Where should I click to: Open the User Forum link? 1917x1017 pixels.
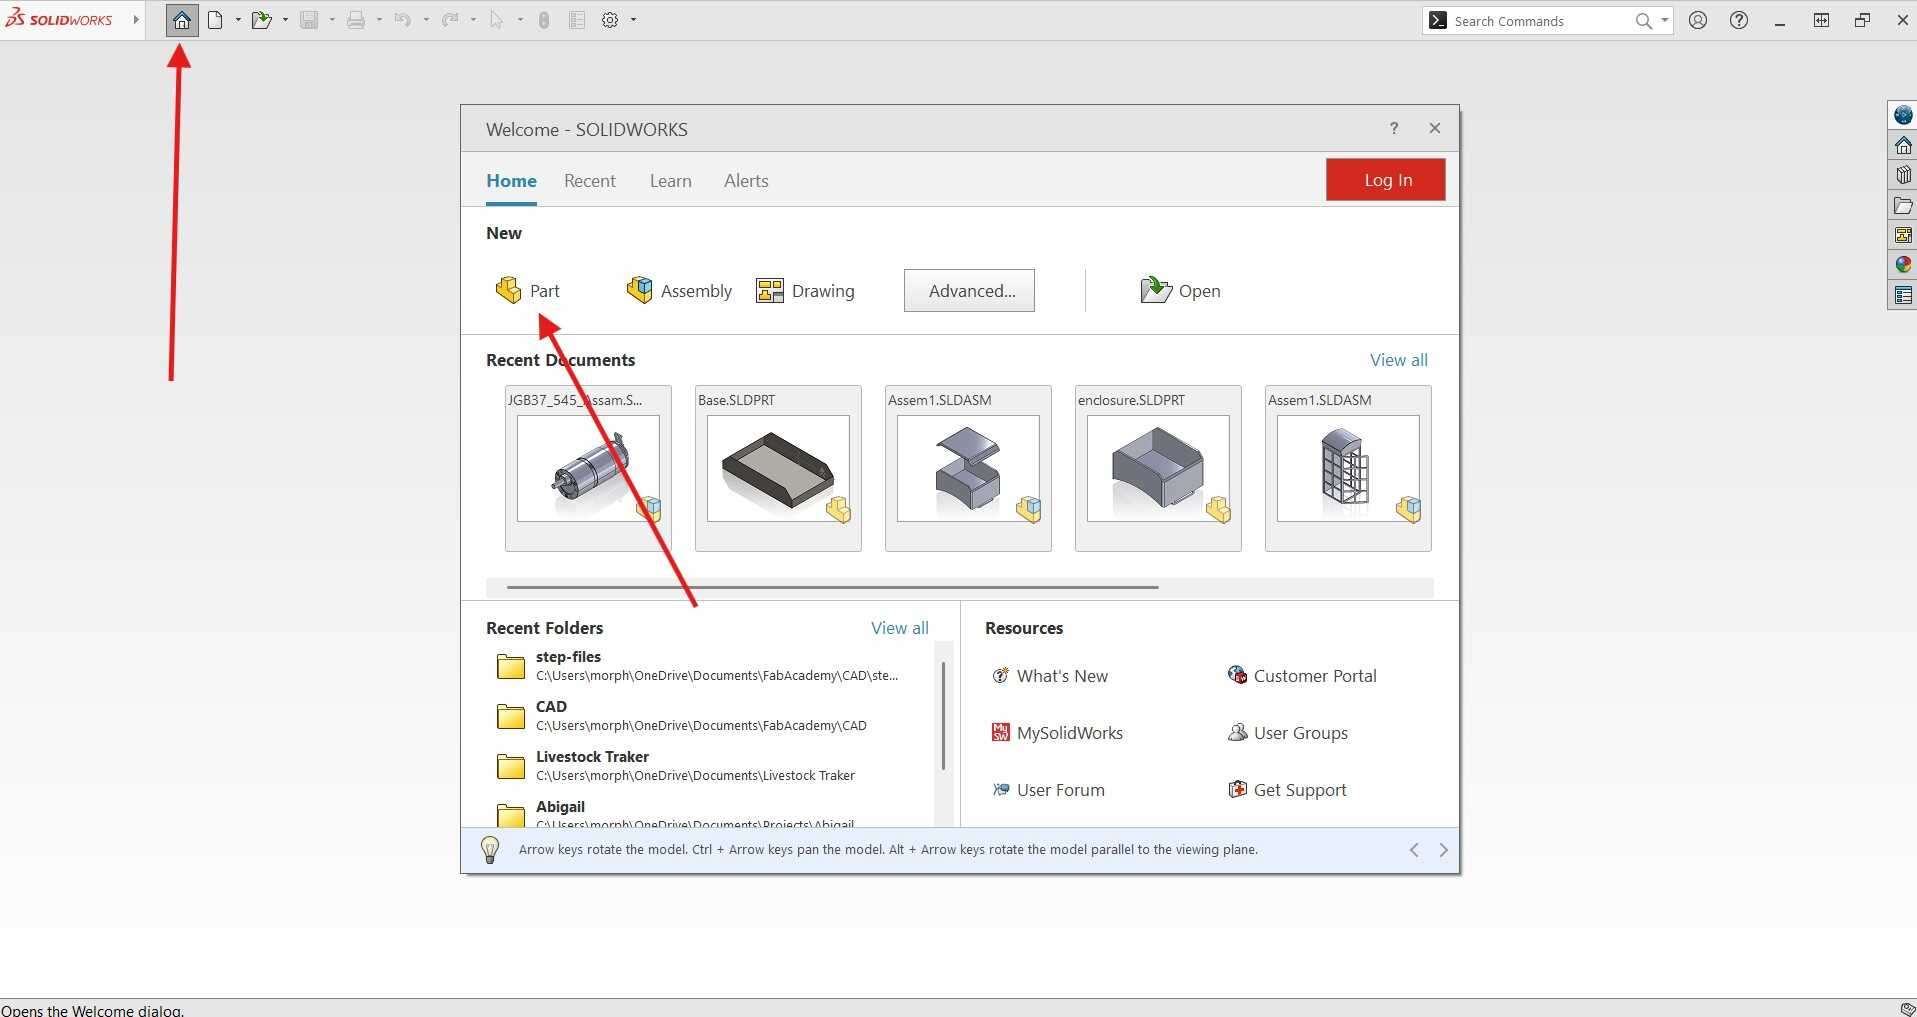click(x=1048, y=790)
